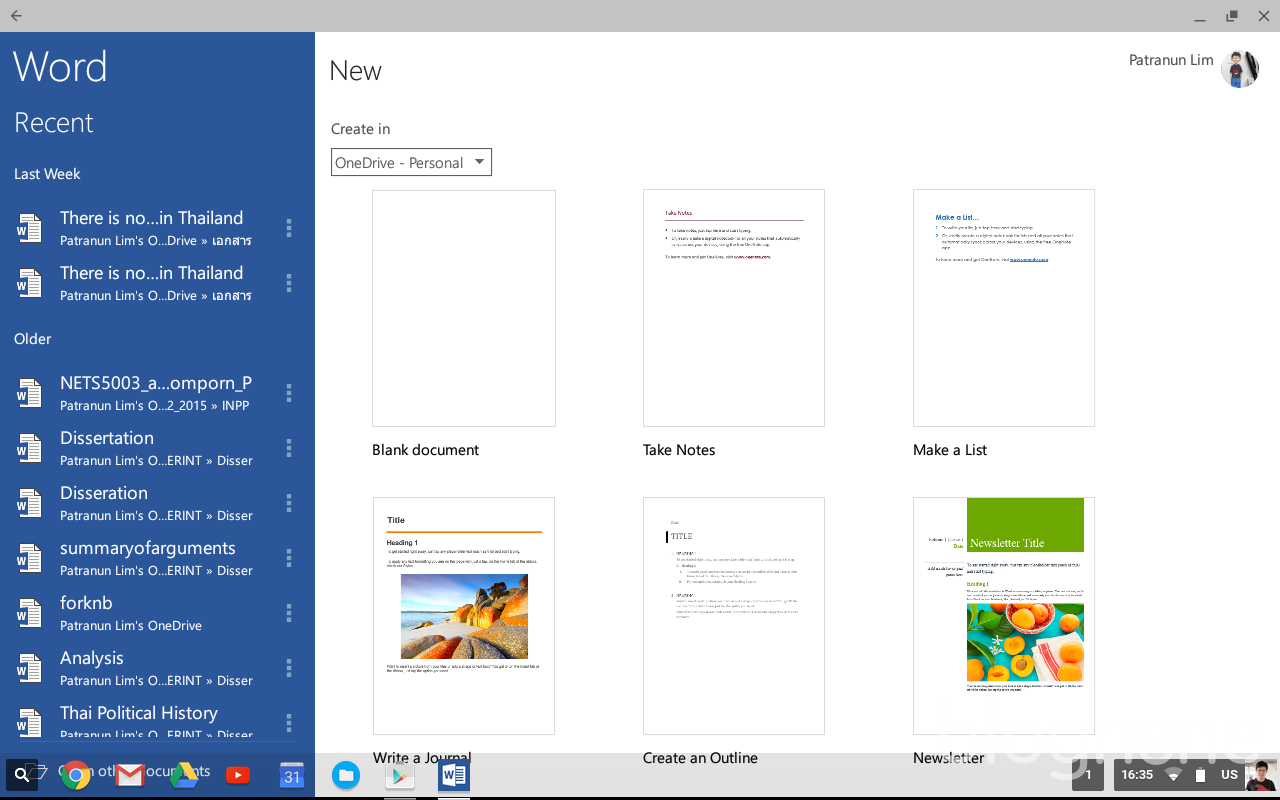Click the Wi-Fi icon in system tray
This screenshot has width=1280, height=800.
click(x=1174, y=775)
